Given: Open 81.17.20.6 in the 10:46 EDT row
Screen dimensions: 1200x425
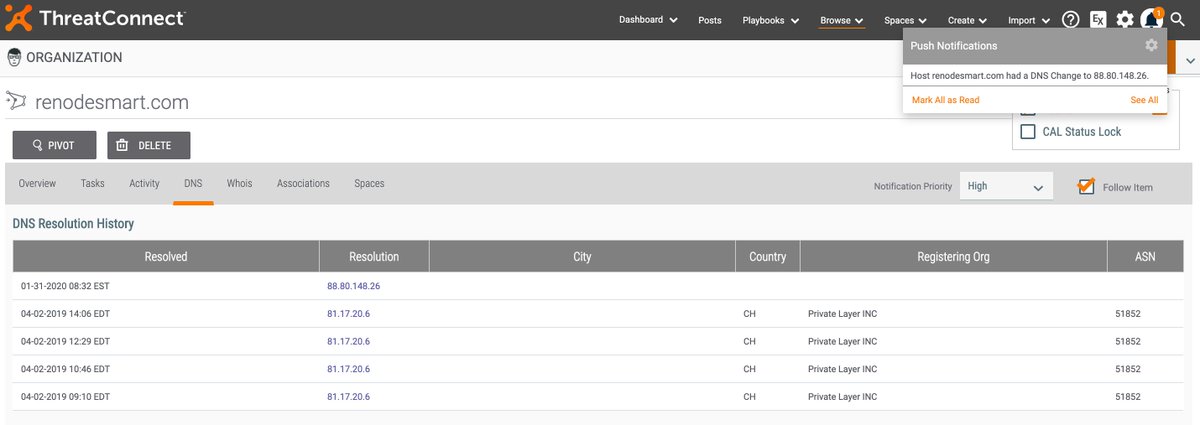Looking at the screenshot, I should 348,370.
